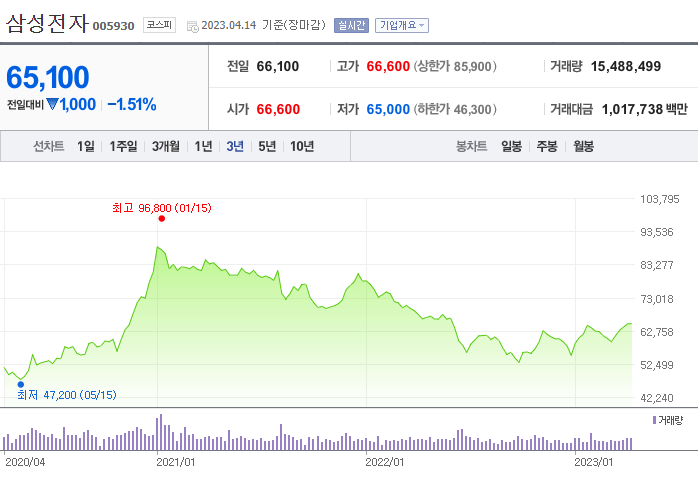Viewport: 698px width, 490px height.
Task: Click the 전일 value 66,100
Action: pyautogui.click(x=278, y=66)
